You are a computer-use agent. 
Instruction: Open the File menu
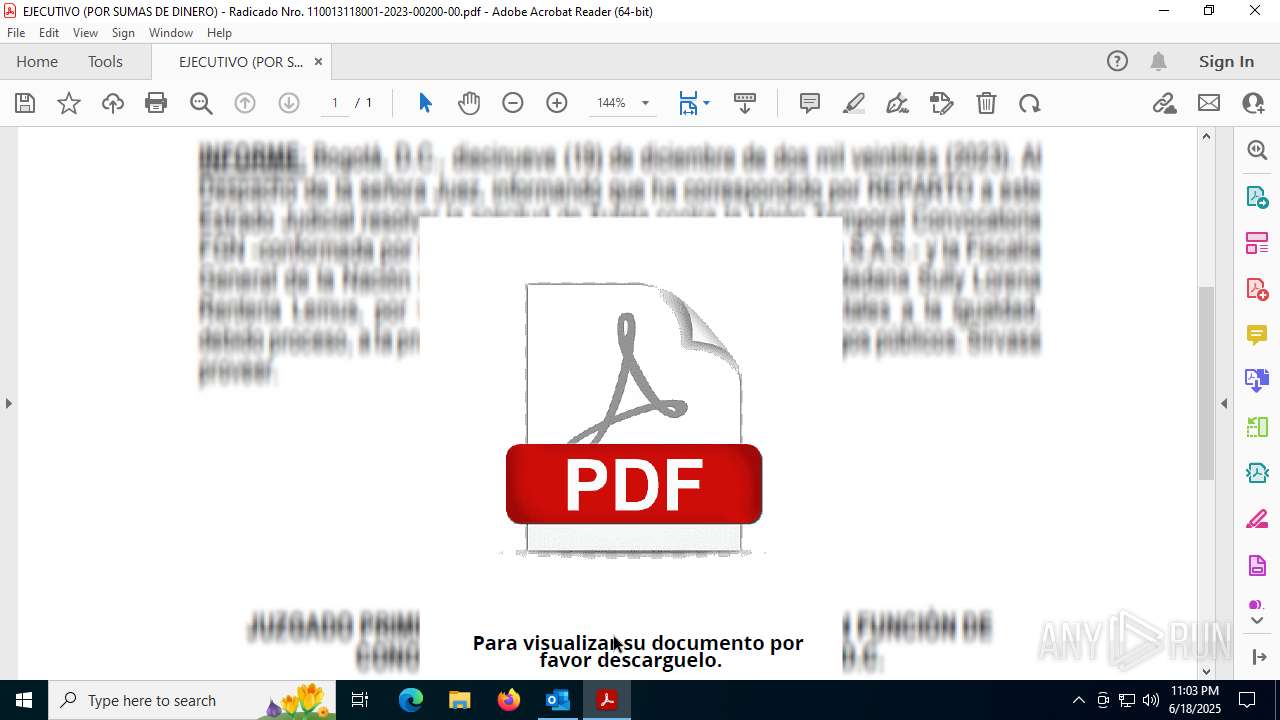16,33
